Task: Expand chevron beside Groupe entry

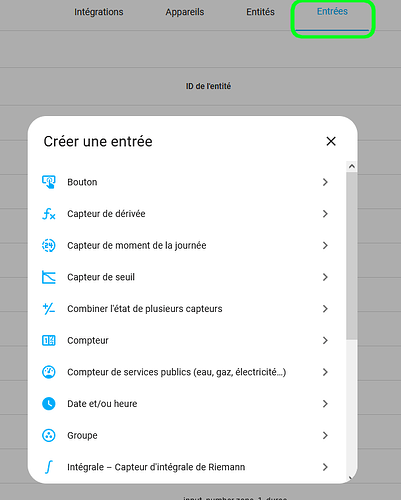Action: (x=325, y=435)
